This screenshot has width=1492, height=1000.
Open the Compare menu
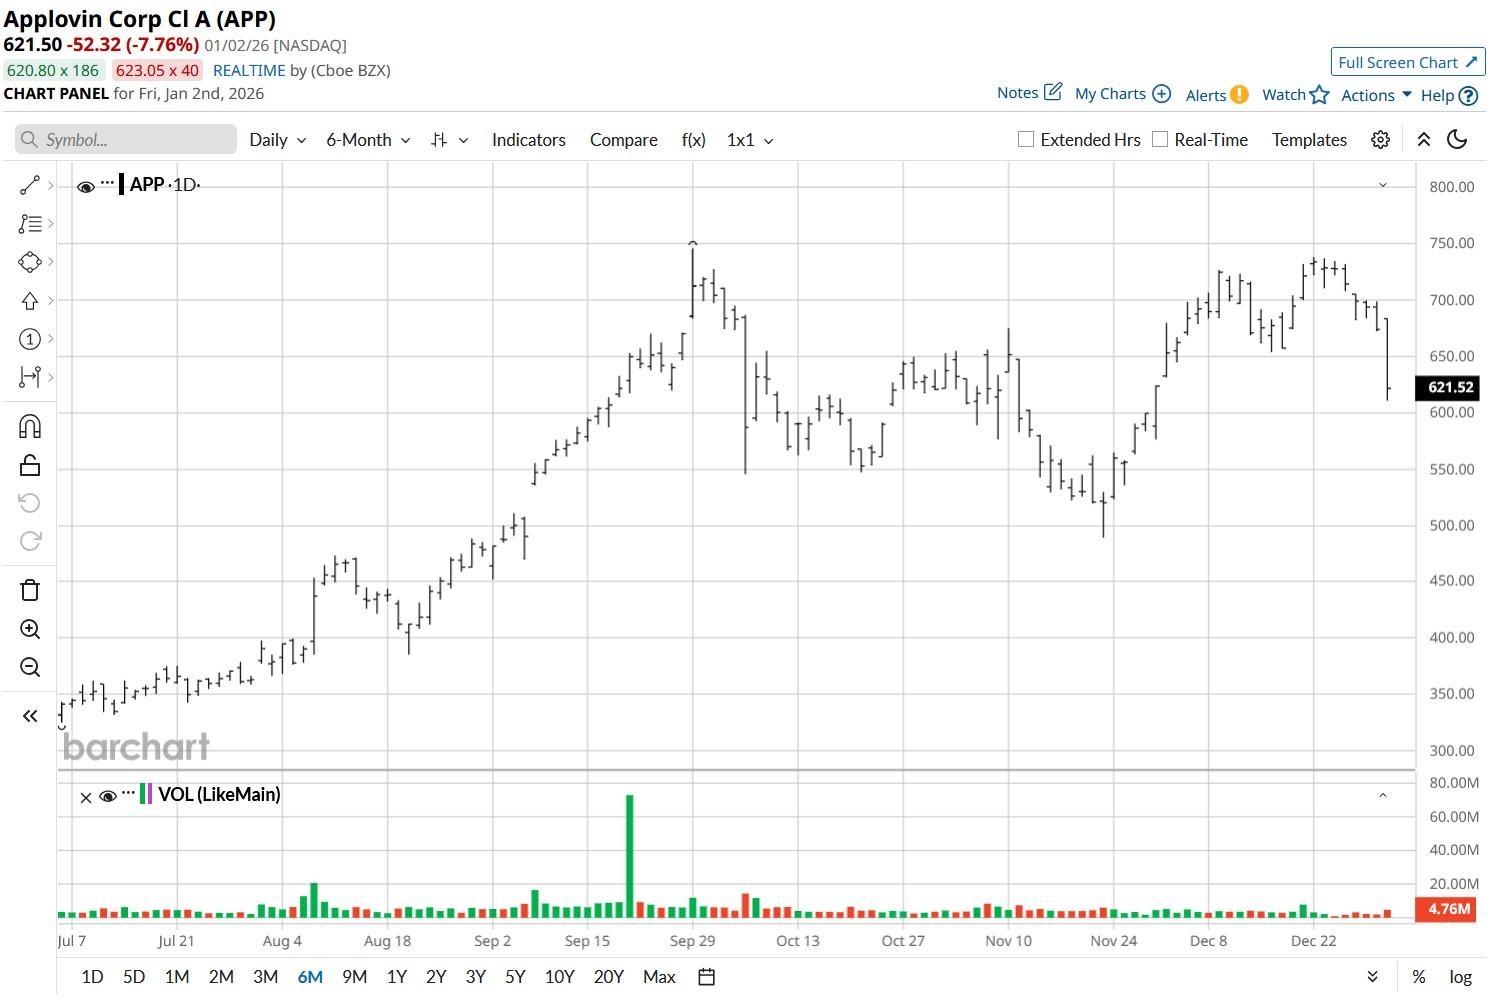624,140
